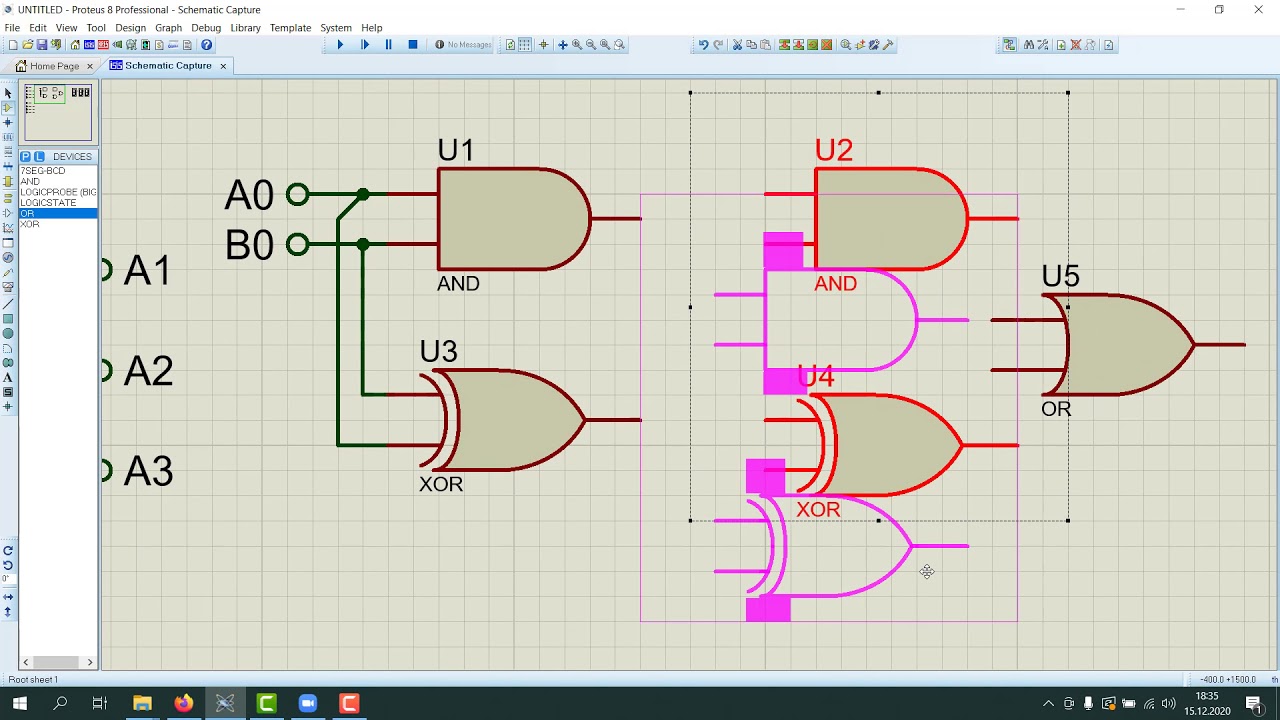Open the Windows Start menu

[x=19, y=704]
